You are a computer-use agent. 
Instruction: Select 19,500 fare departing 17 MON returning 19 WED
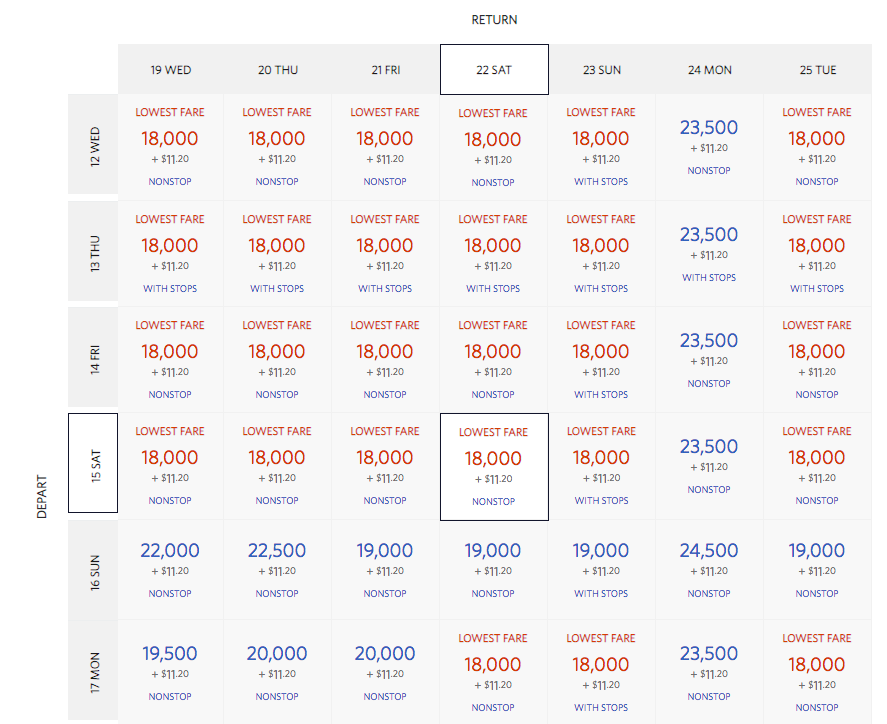tap(170, 672)
